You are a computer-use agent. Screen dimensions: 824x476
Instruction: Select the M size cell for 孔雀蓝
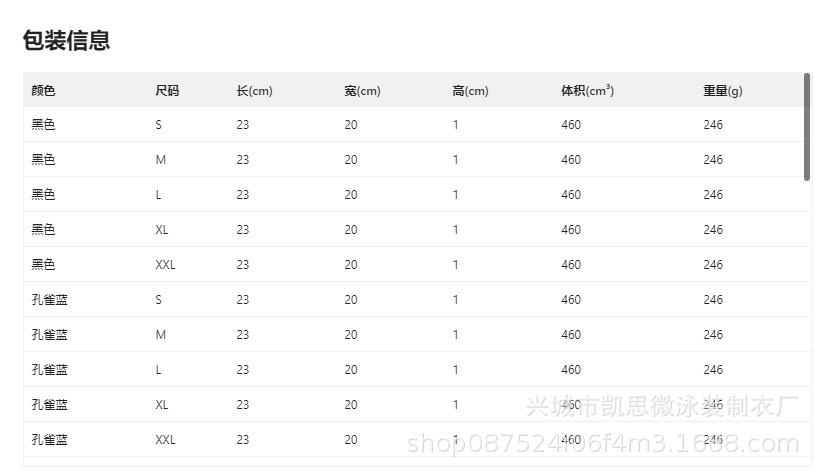pyautogui.click(x=160, y=335)
